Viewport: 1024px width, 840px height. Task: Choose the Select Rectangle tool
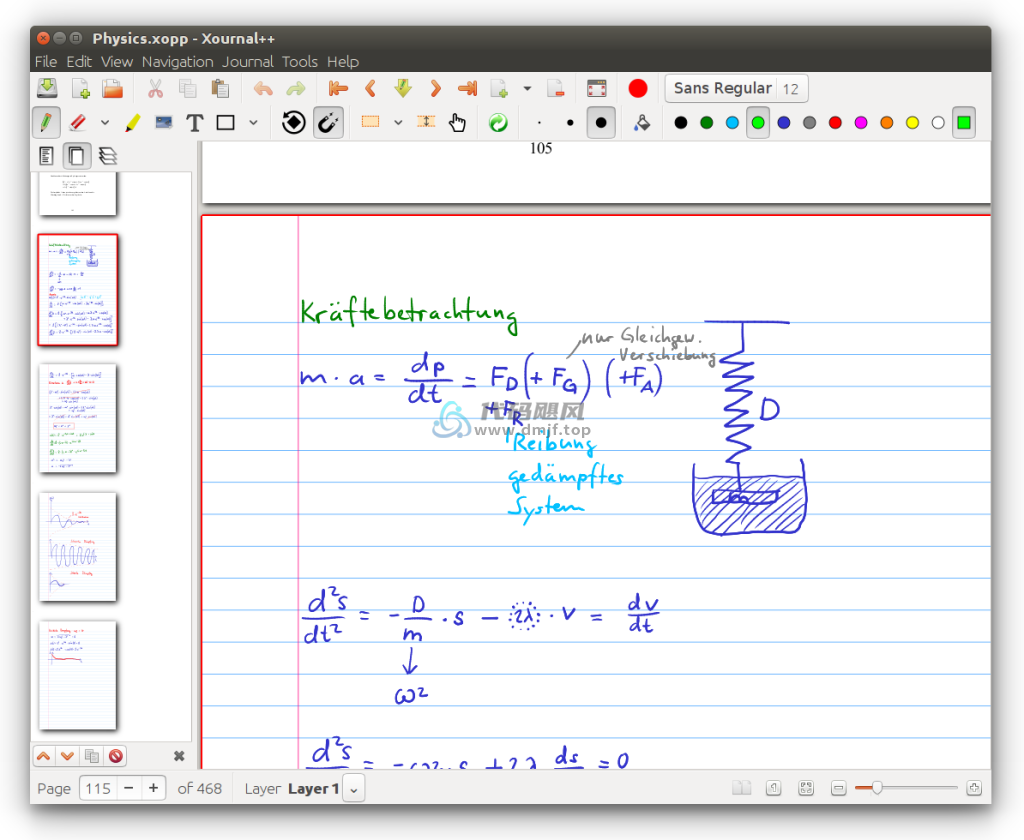[x=370, y=122]
